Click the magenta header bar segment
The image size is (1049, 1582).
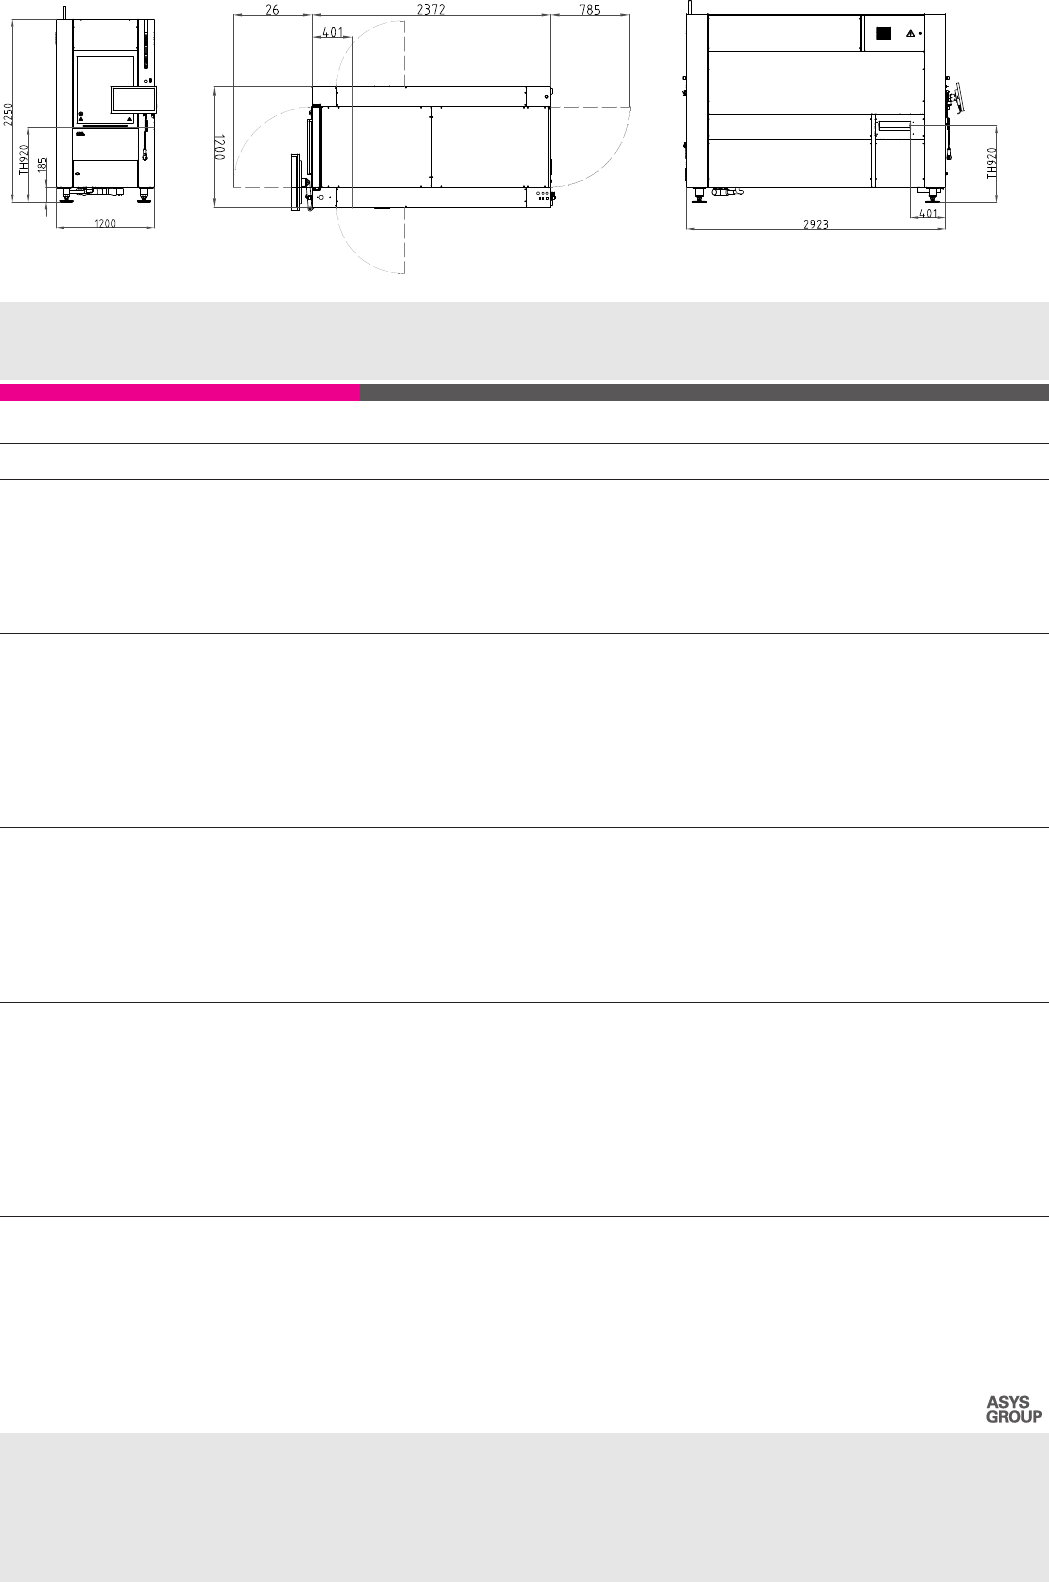[x=180, y=392]
